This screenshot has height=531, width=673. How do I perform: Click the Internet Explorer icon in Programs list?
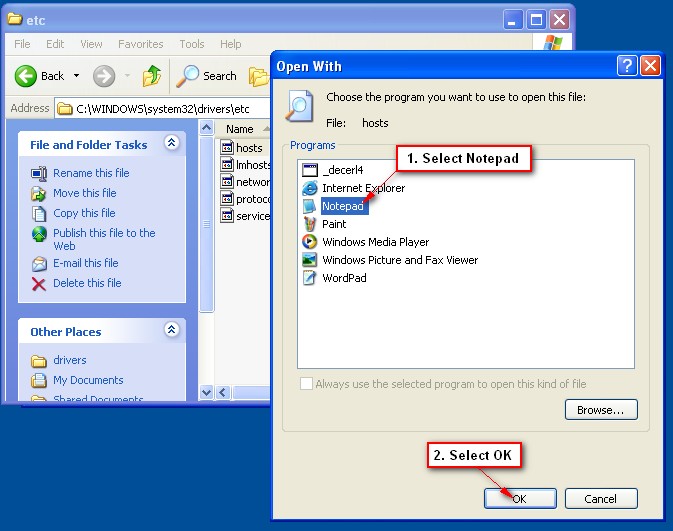(x=309, y=188)
